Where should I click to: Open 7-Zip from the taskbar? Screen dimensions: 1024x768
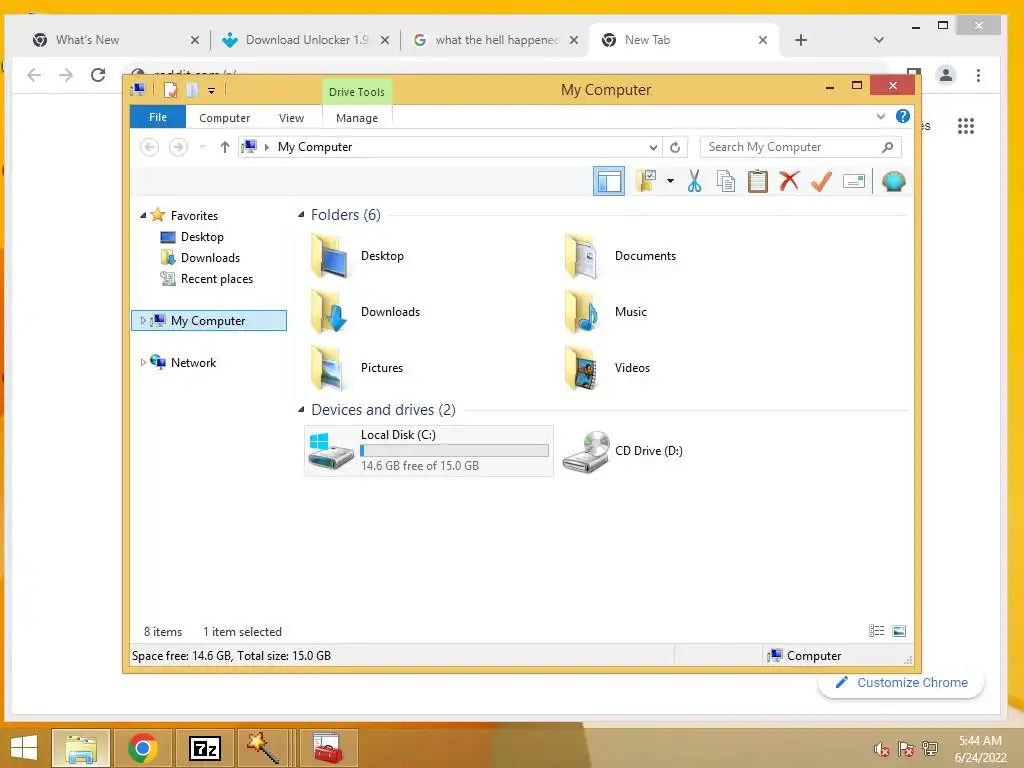(x=205, y=748)
